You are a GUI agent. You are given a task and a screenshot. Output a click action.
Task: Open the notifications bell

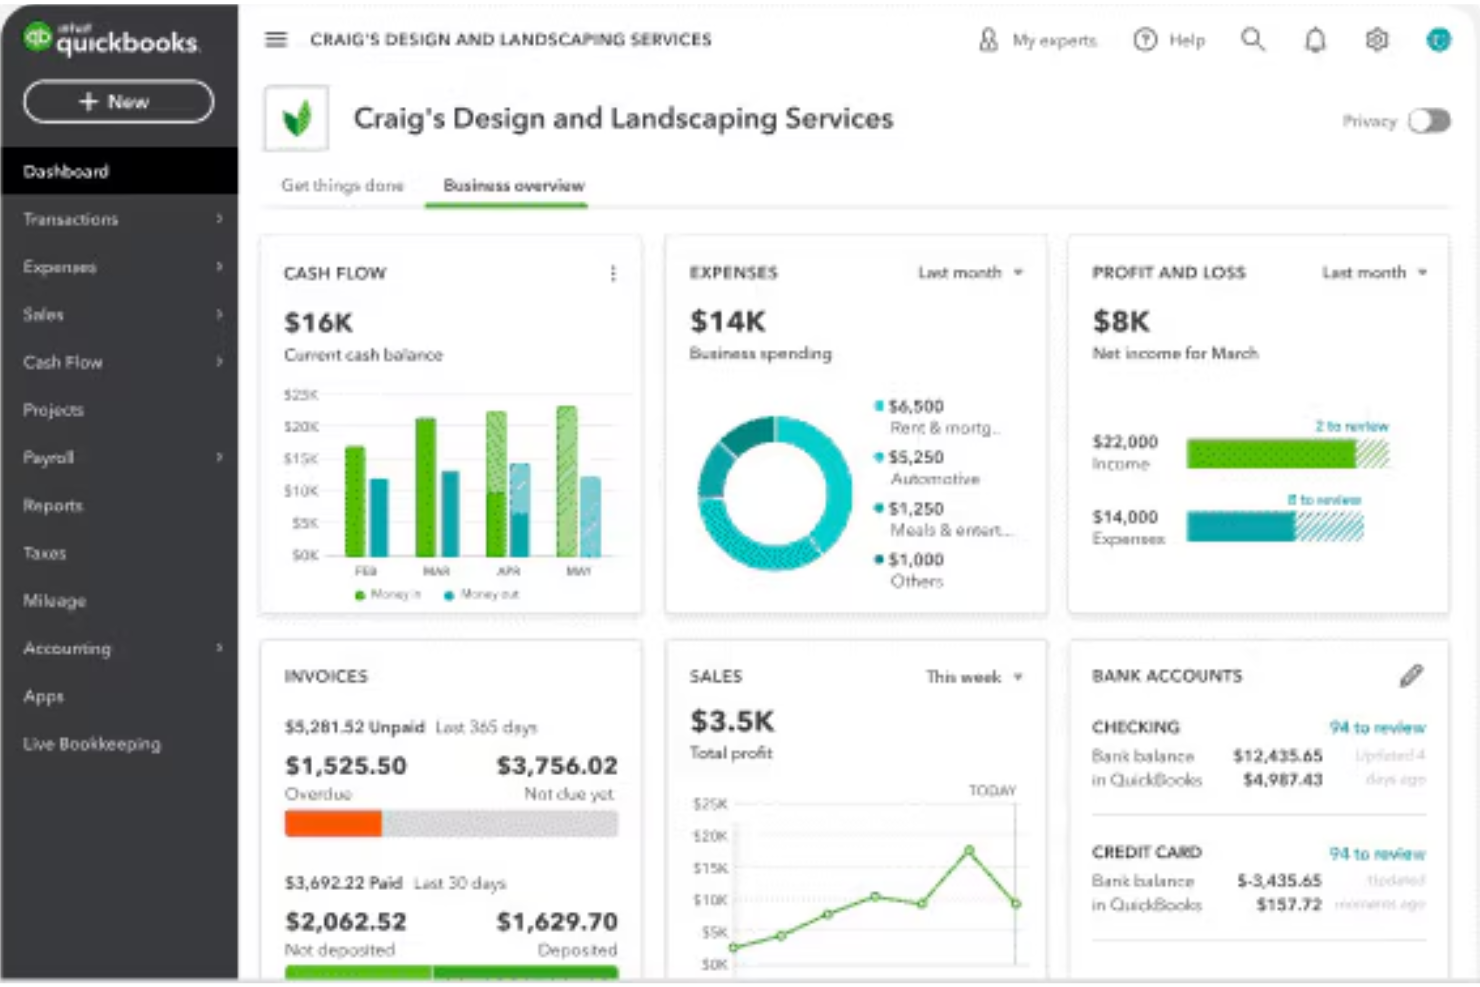[1315, 40]
